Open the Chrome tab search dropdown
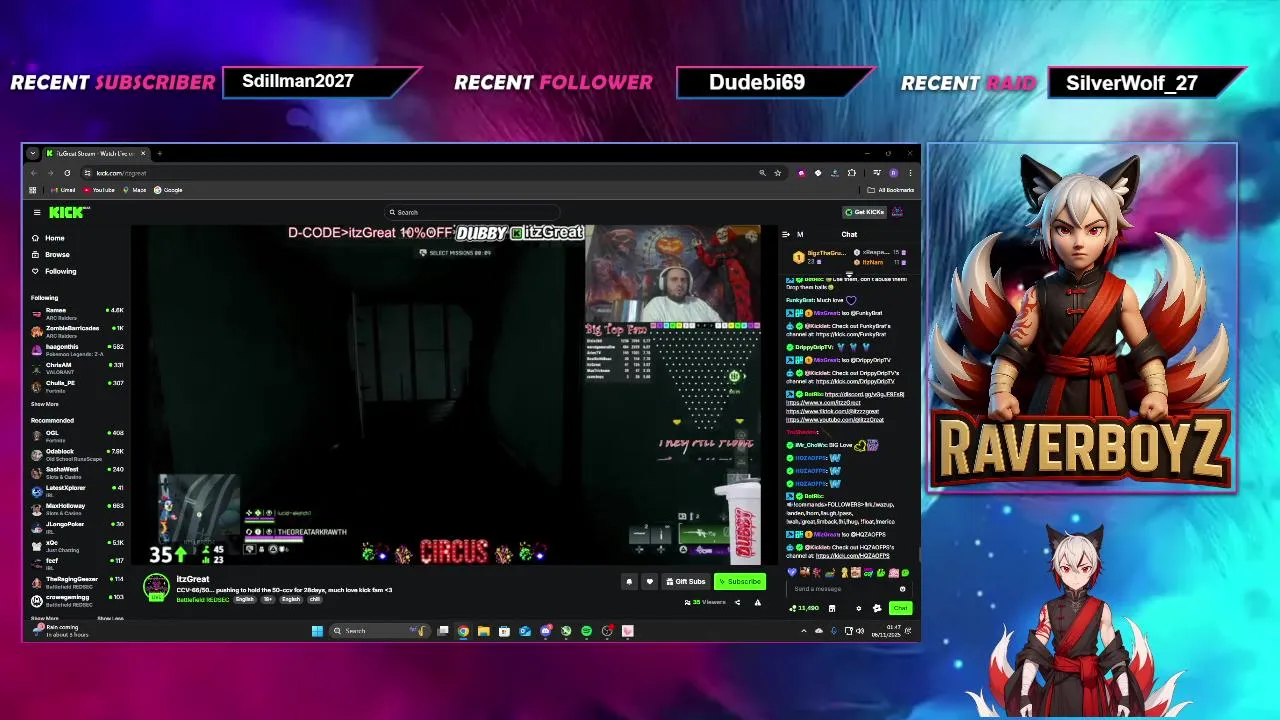1280x720 pixels. (x=33, y=154)
